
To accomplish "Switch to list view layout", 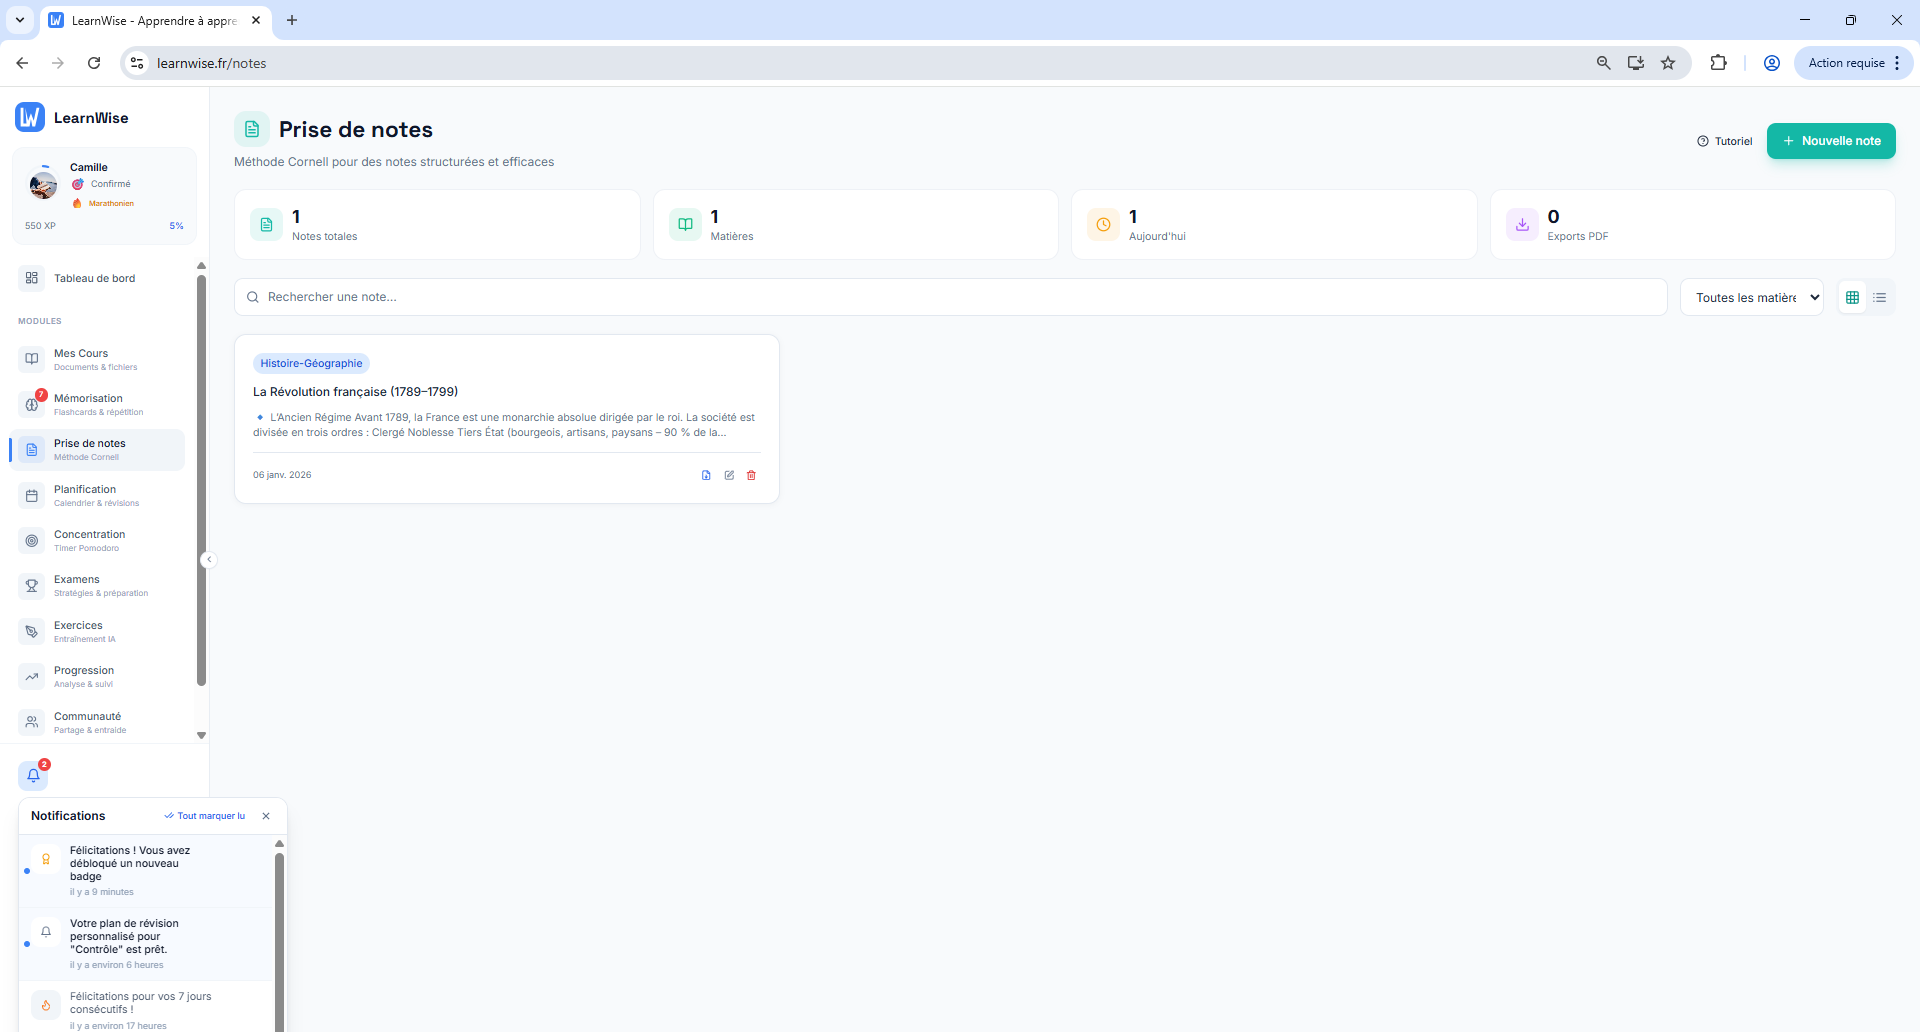I will click(1880, 297).
